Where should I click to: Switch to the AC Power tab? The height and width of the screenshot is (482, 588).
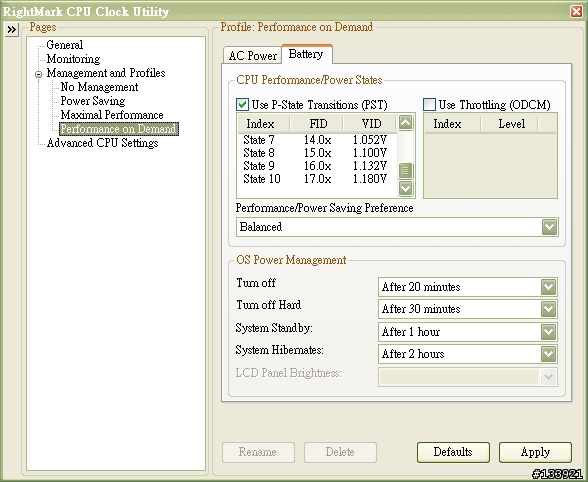(252, 56)
